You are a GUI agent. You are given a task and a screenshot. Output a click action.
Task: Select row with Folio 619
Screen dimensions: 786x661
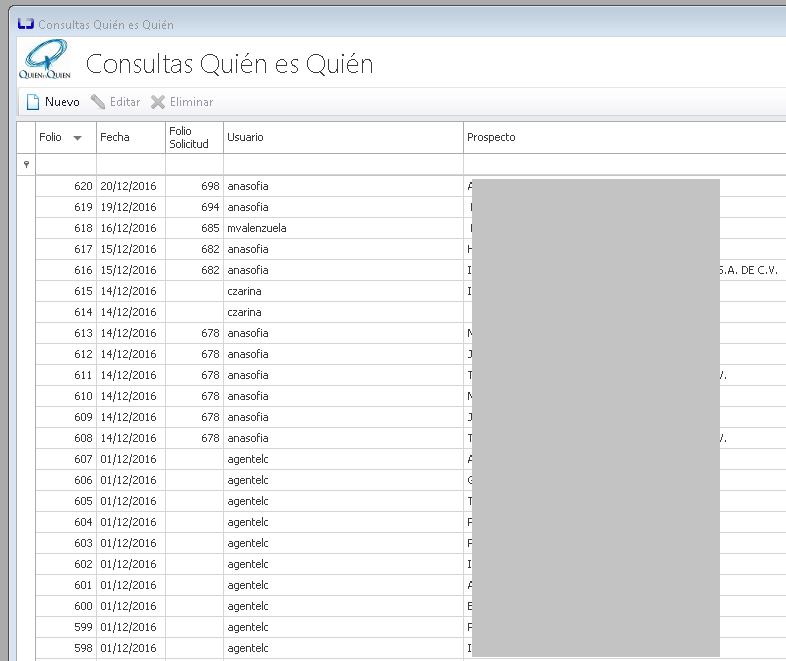coord(411,207)
